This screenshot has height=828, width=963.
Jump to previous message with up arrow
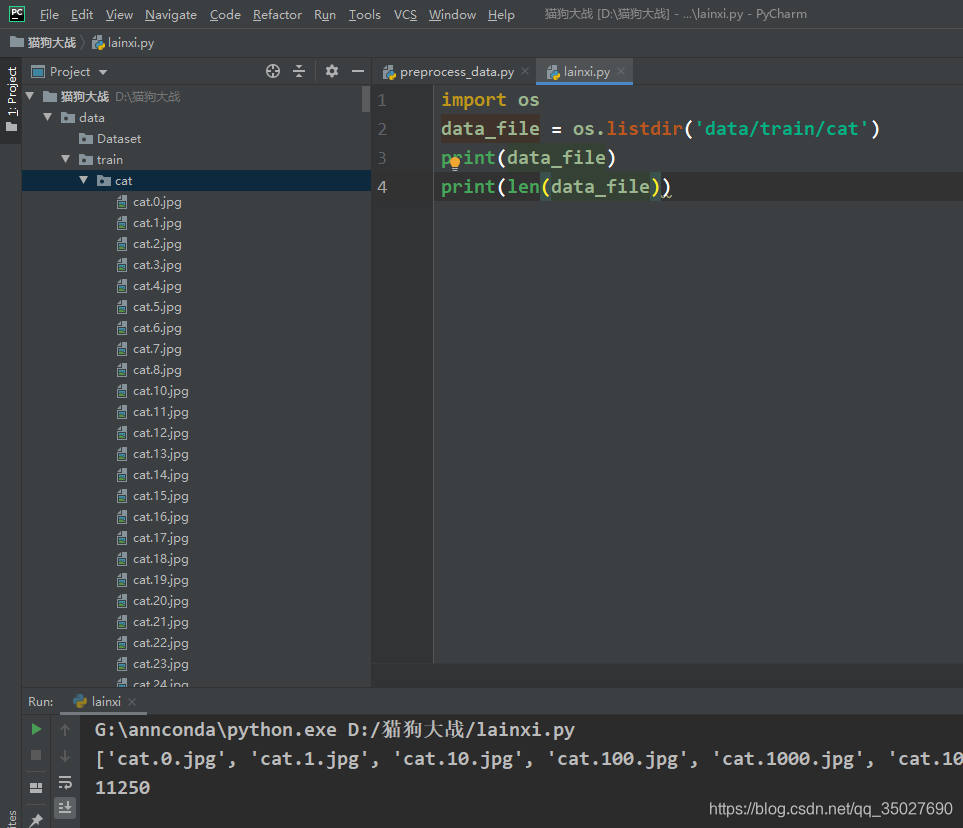point(64,729)
